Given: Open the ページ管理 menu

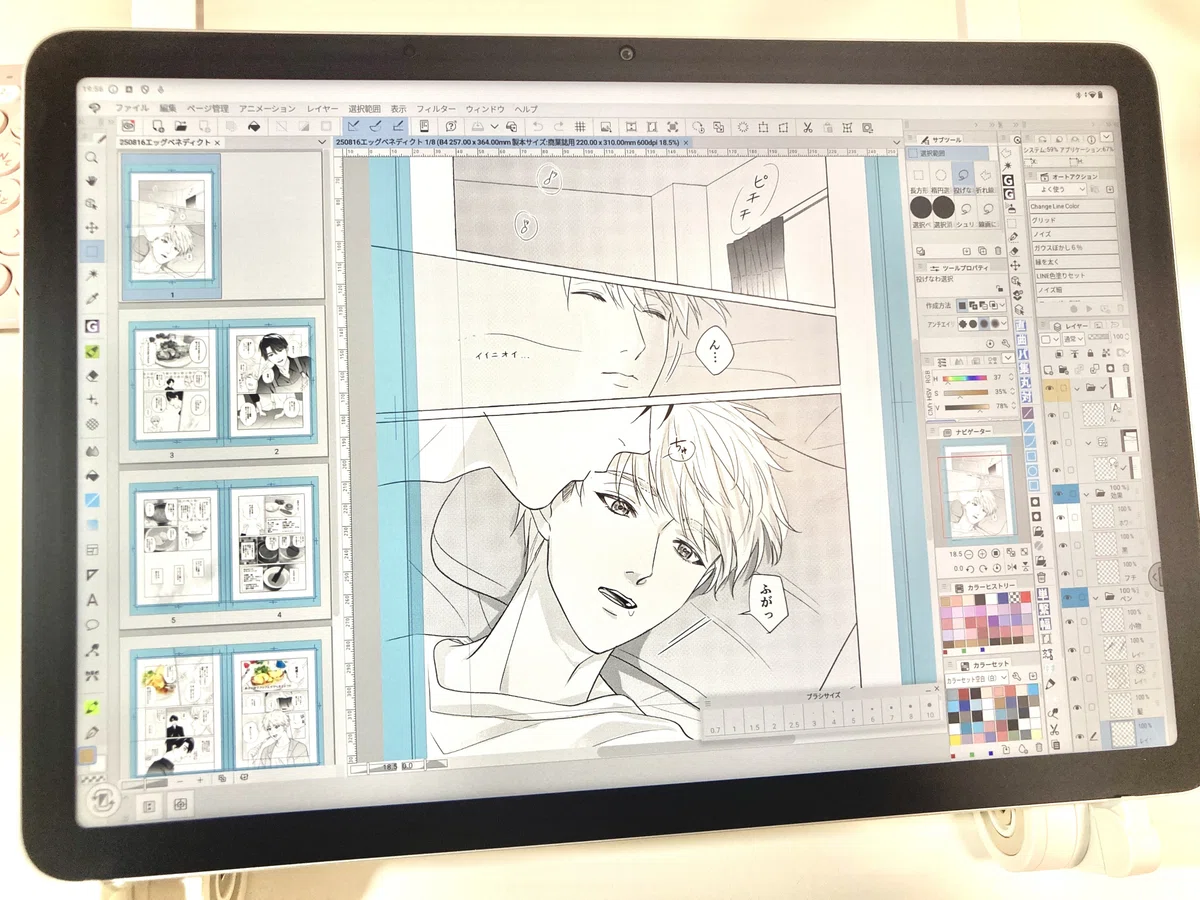Looking at the screenshot, I should 208,108.
